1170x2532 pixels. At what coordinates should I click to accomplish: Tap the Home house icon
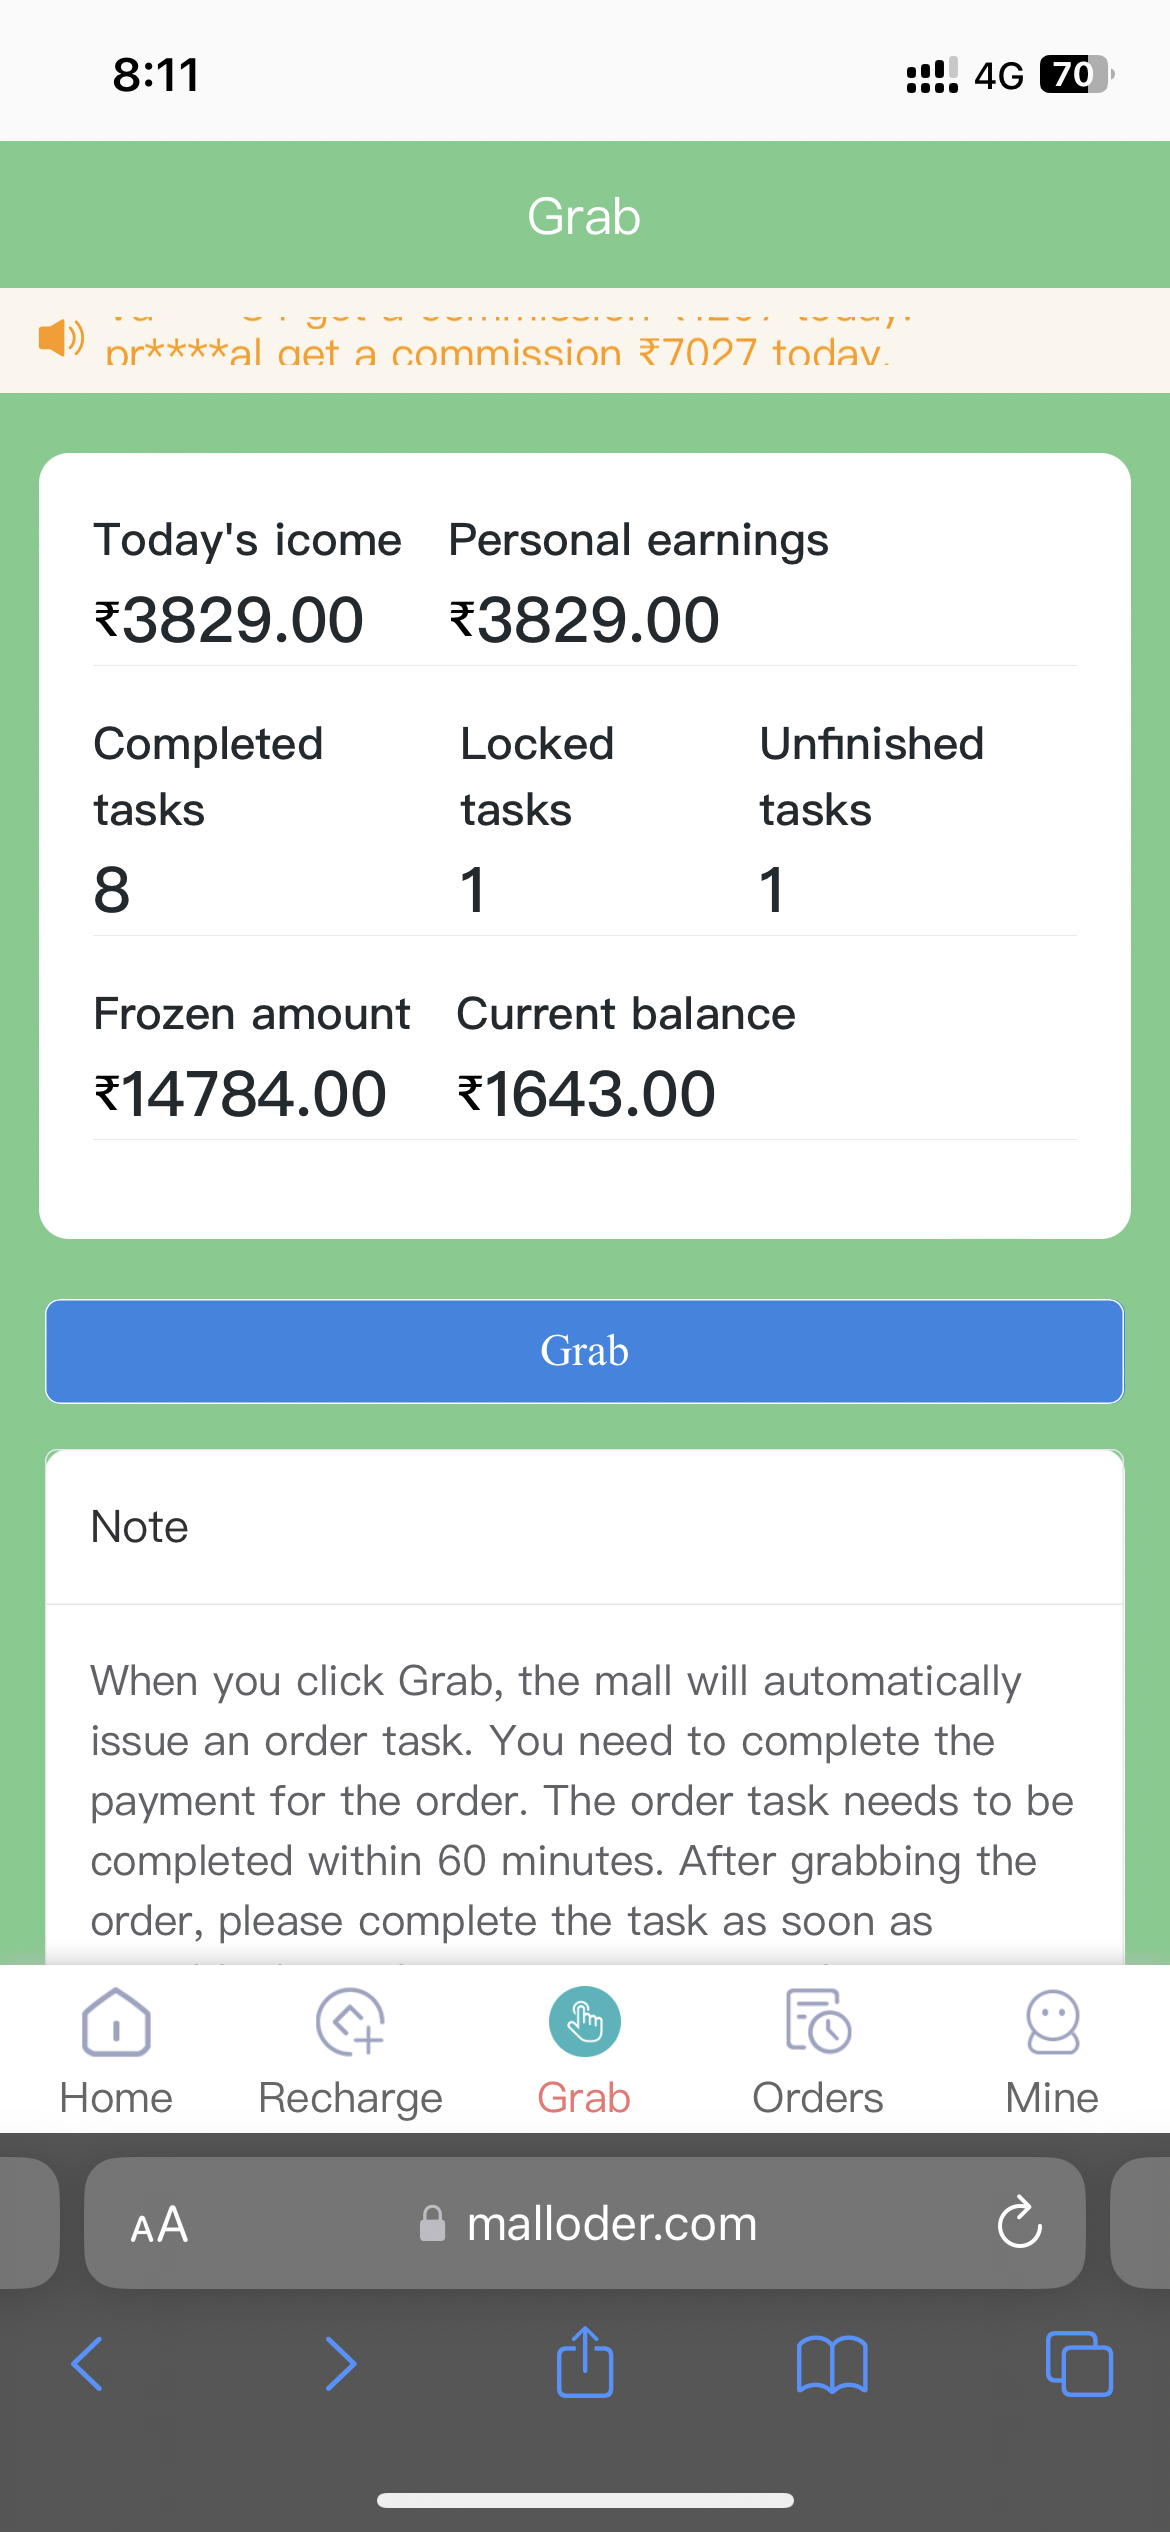116,2021
